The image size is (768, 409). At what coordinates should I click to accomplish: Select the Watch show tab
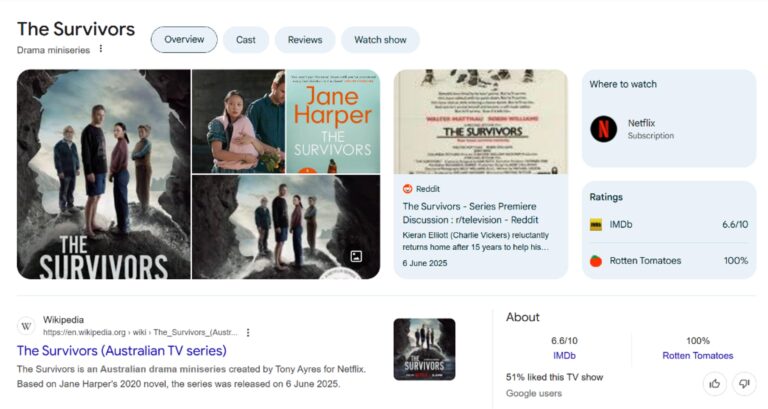coord(380,40)
